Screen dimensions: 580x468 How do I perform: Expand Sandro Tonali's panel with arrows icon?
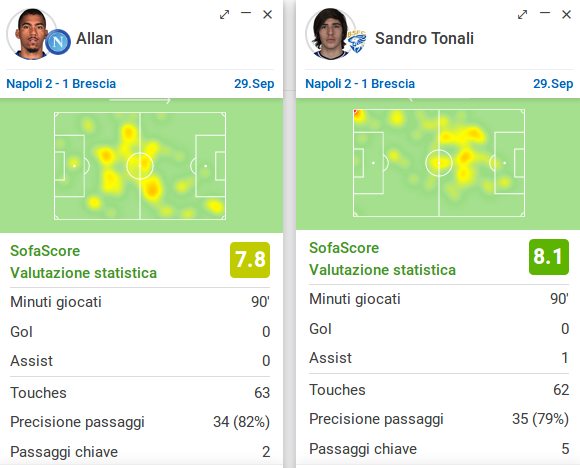coord(522,15)
